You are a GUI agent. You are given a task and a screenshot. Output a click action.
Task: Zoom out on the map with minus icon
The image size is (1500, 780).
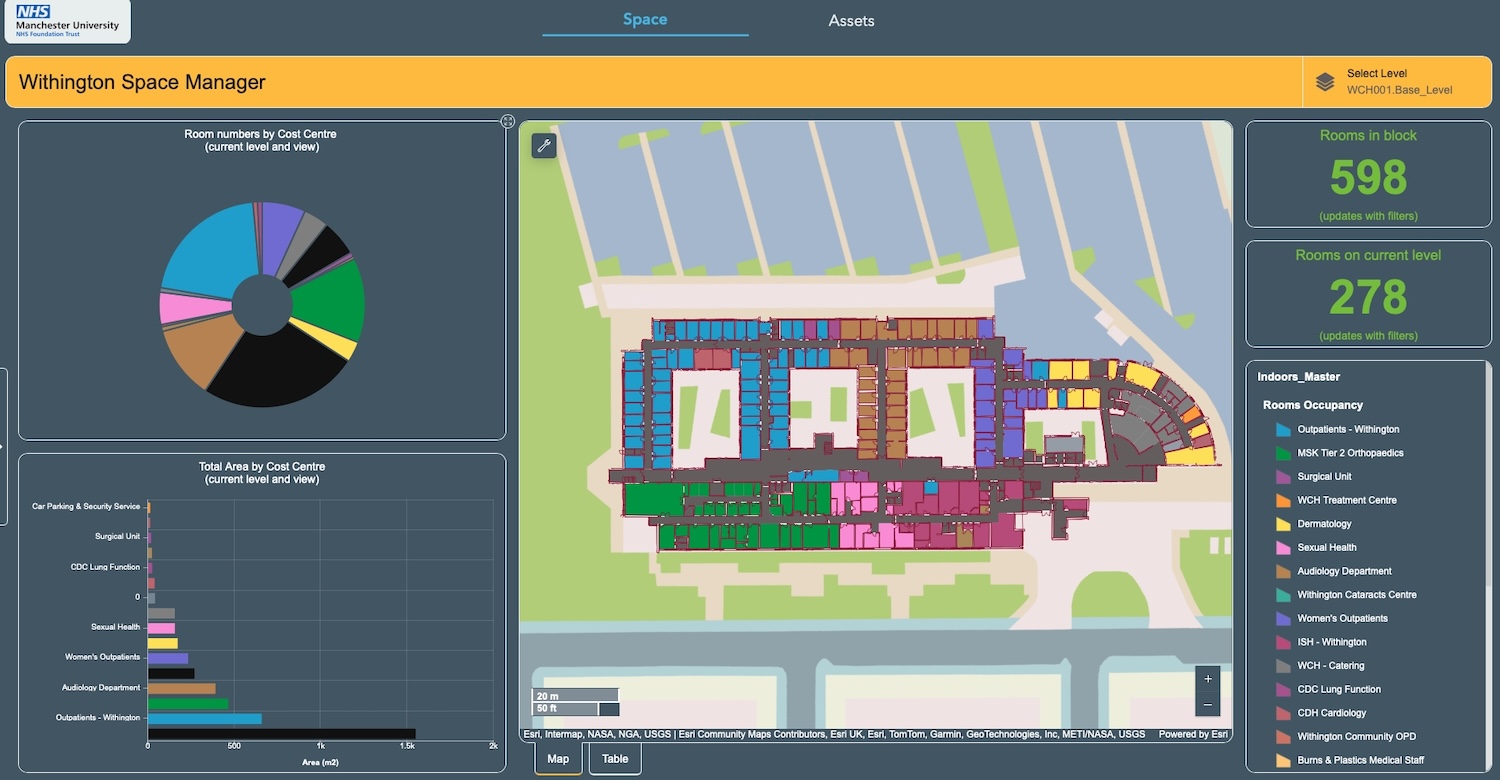coord(1208,704)
